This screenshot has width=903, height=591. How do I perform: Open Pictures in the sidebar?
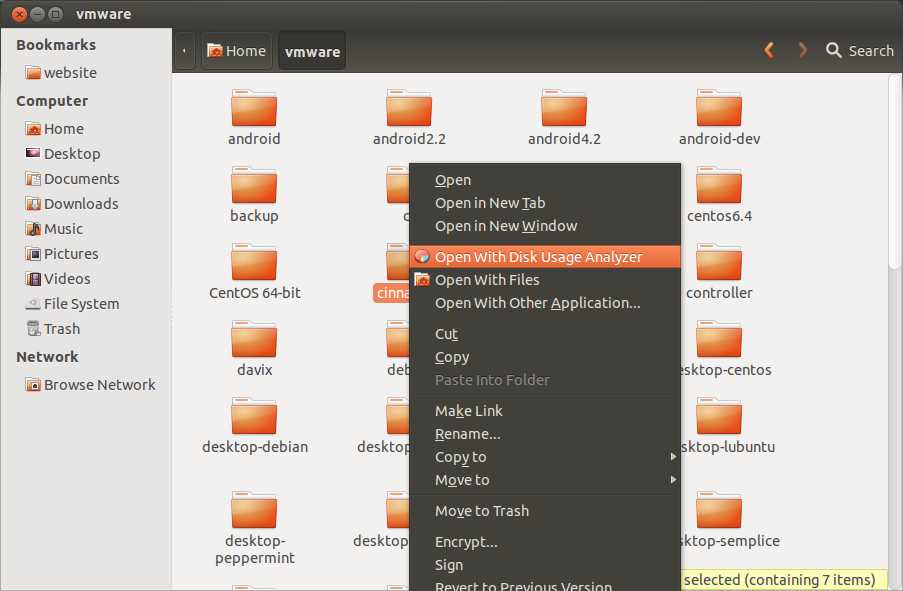(x=62, y=253)
